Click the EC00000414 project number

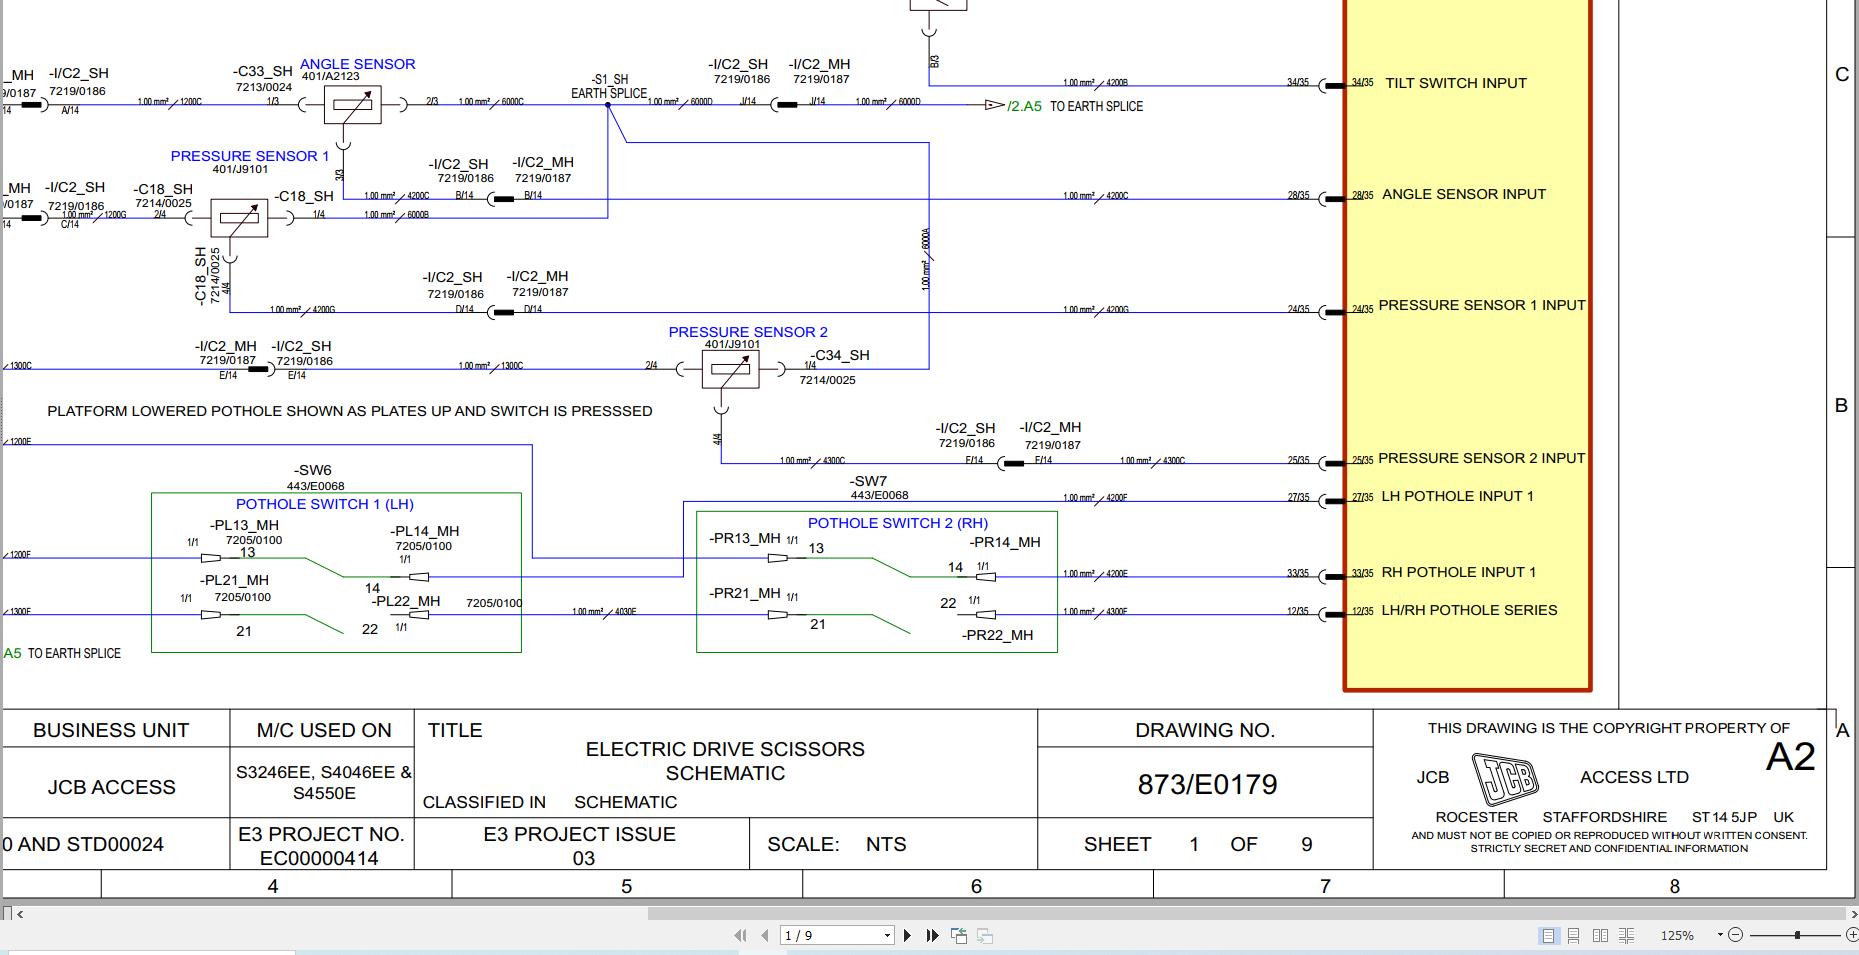click(320, 858)
